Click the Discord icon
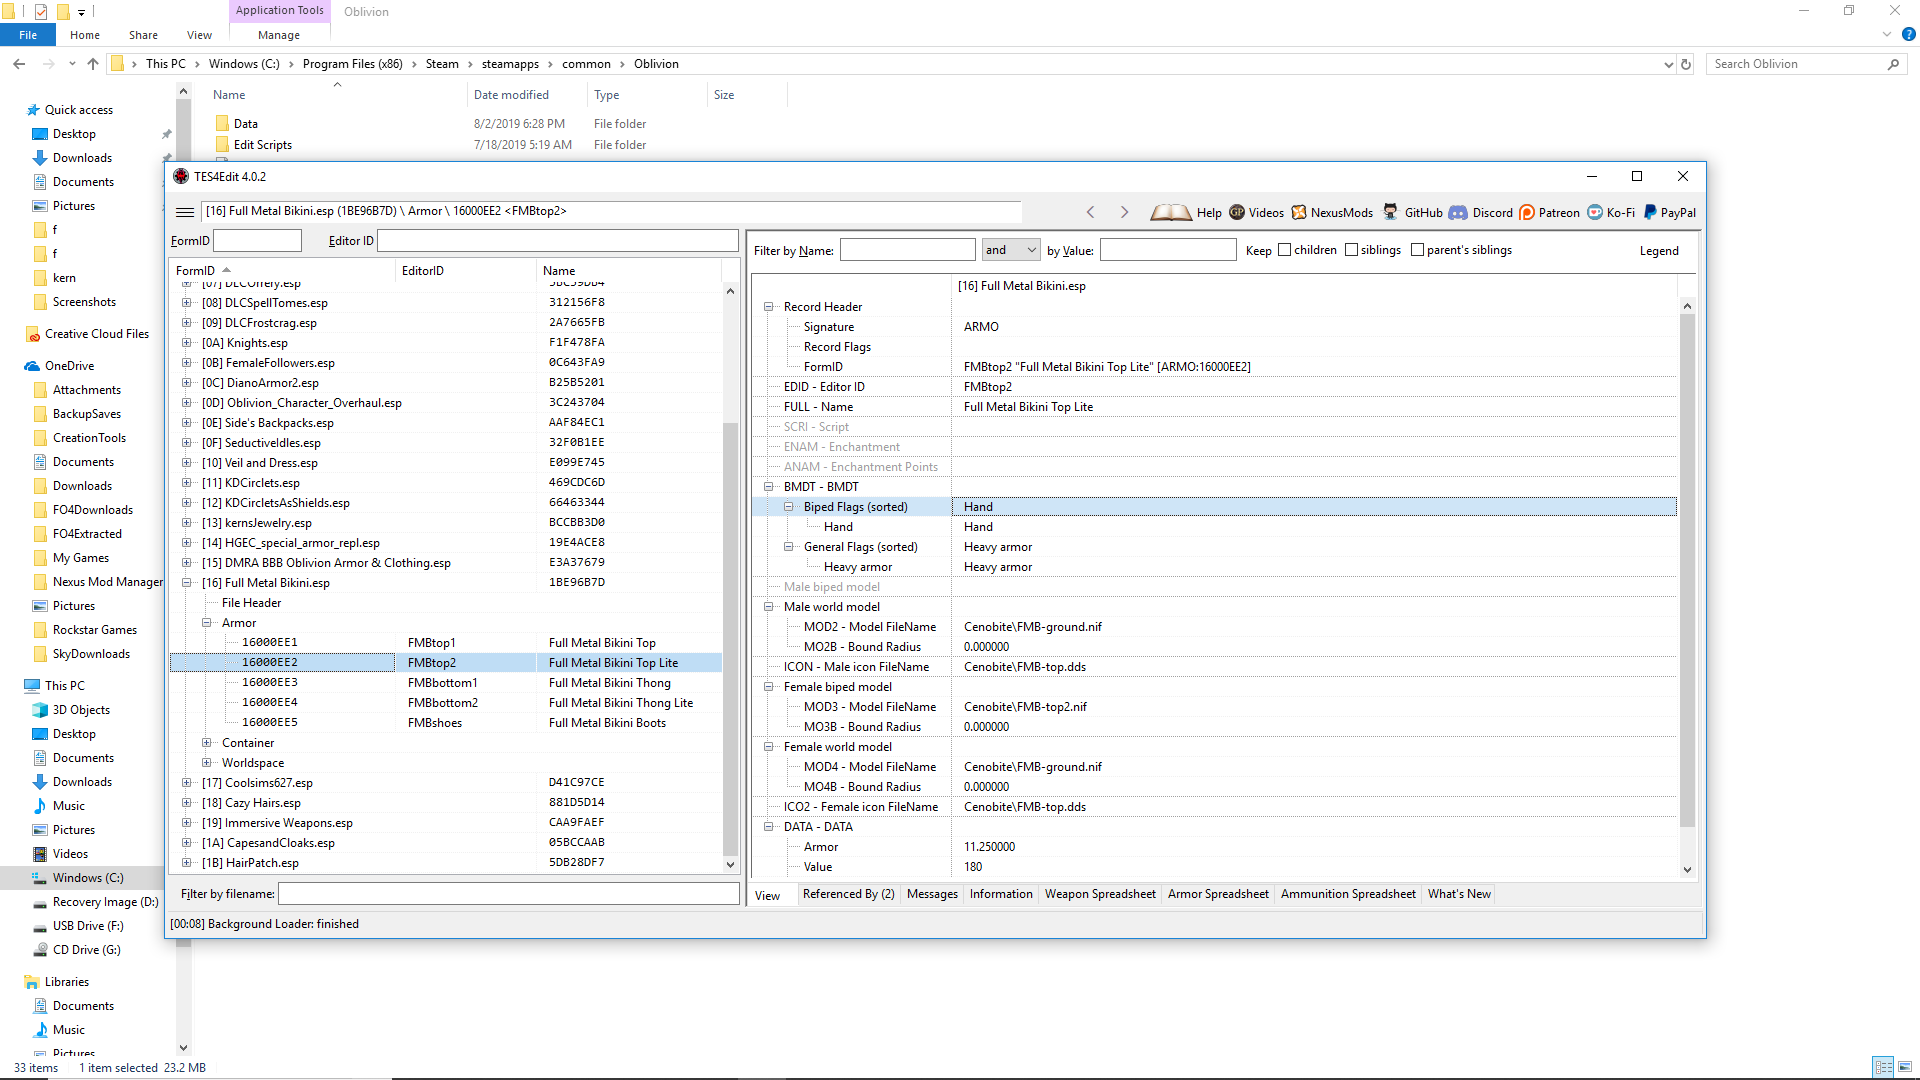 pyautogui.click(x=1458, y=212)
